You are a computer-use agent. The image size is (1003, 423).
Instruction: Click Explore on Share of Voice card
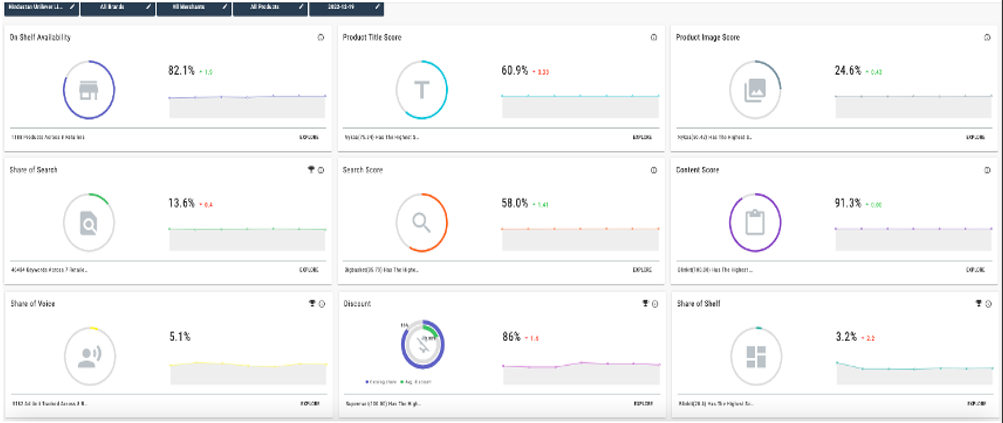[310, 404]
